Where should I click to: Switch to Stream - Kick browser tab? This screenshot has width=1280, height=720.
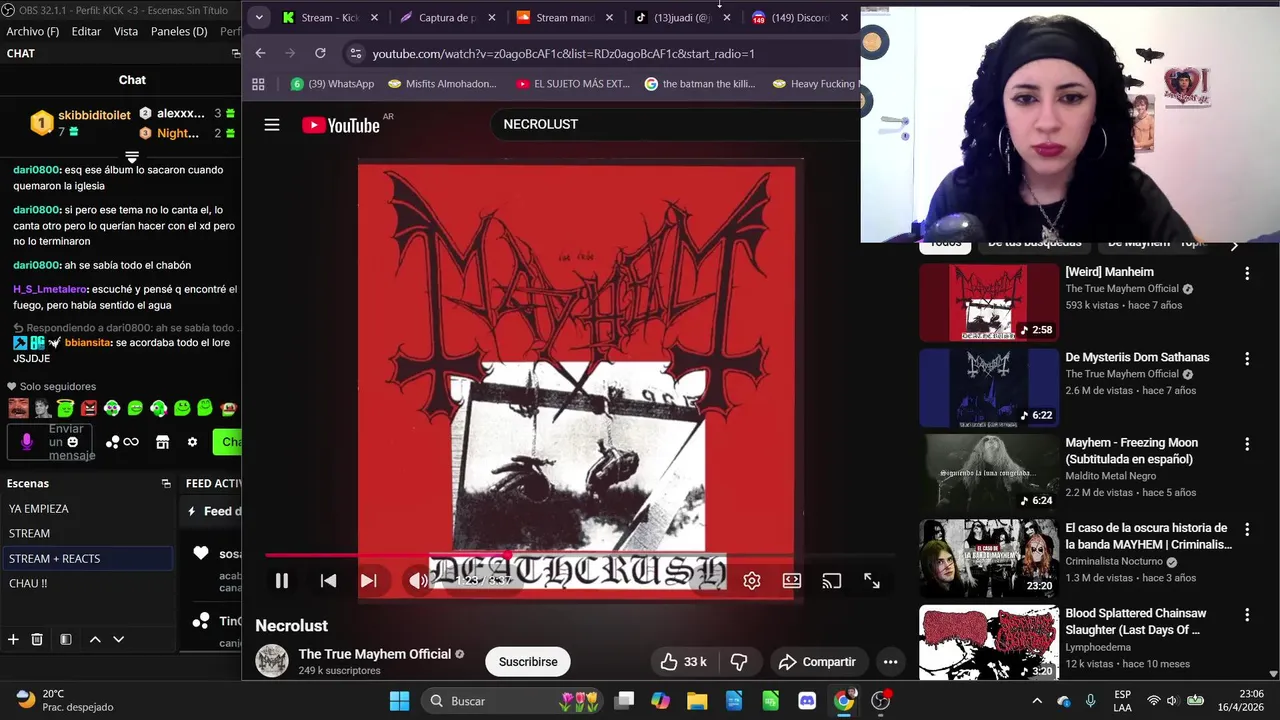[331, 17]
